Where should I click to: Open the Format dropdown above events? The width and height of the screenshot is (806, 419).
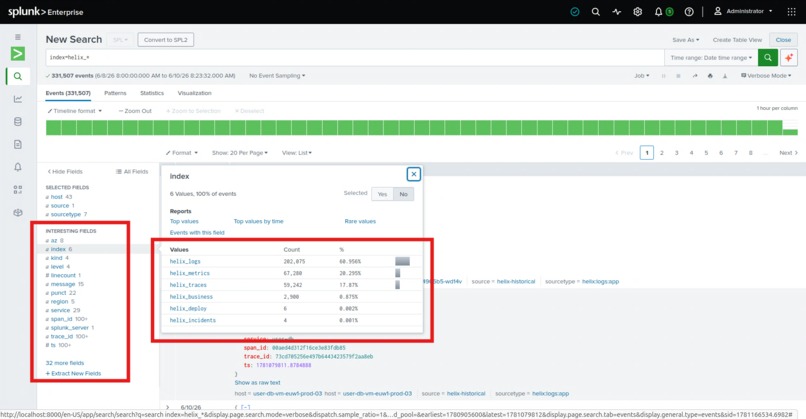point(181,153)
